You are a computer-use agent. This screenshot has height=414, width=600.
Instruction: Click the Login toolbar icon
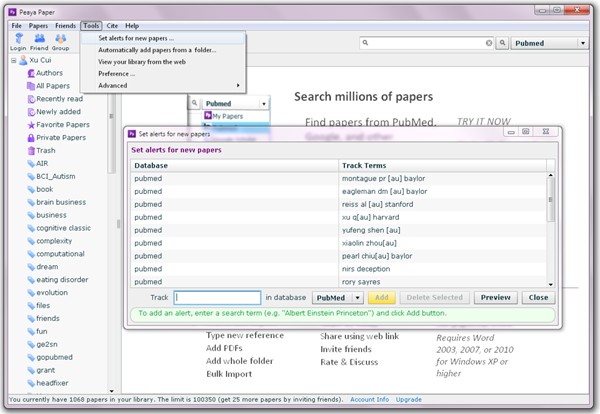(x=18, y=39)
